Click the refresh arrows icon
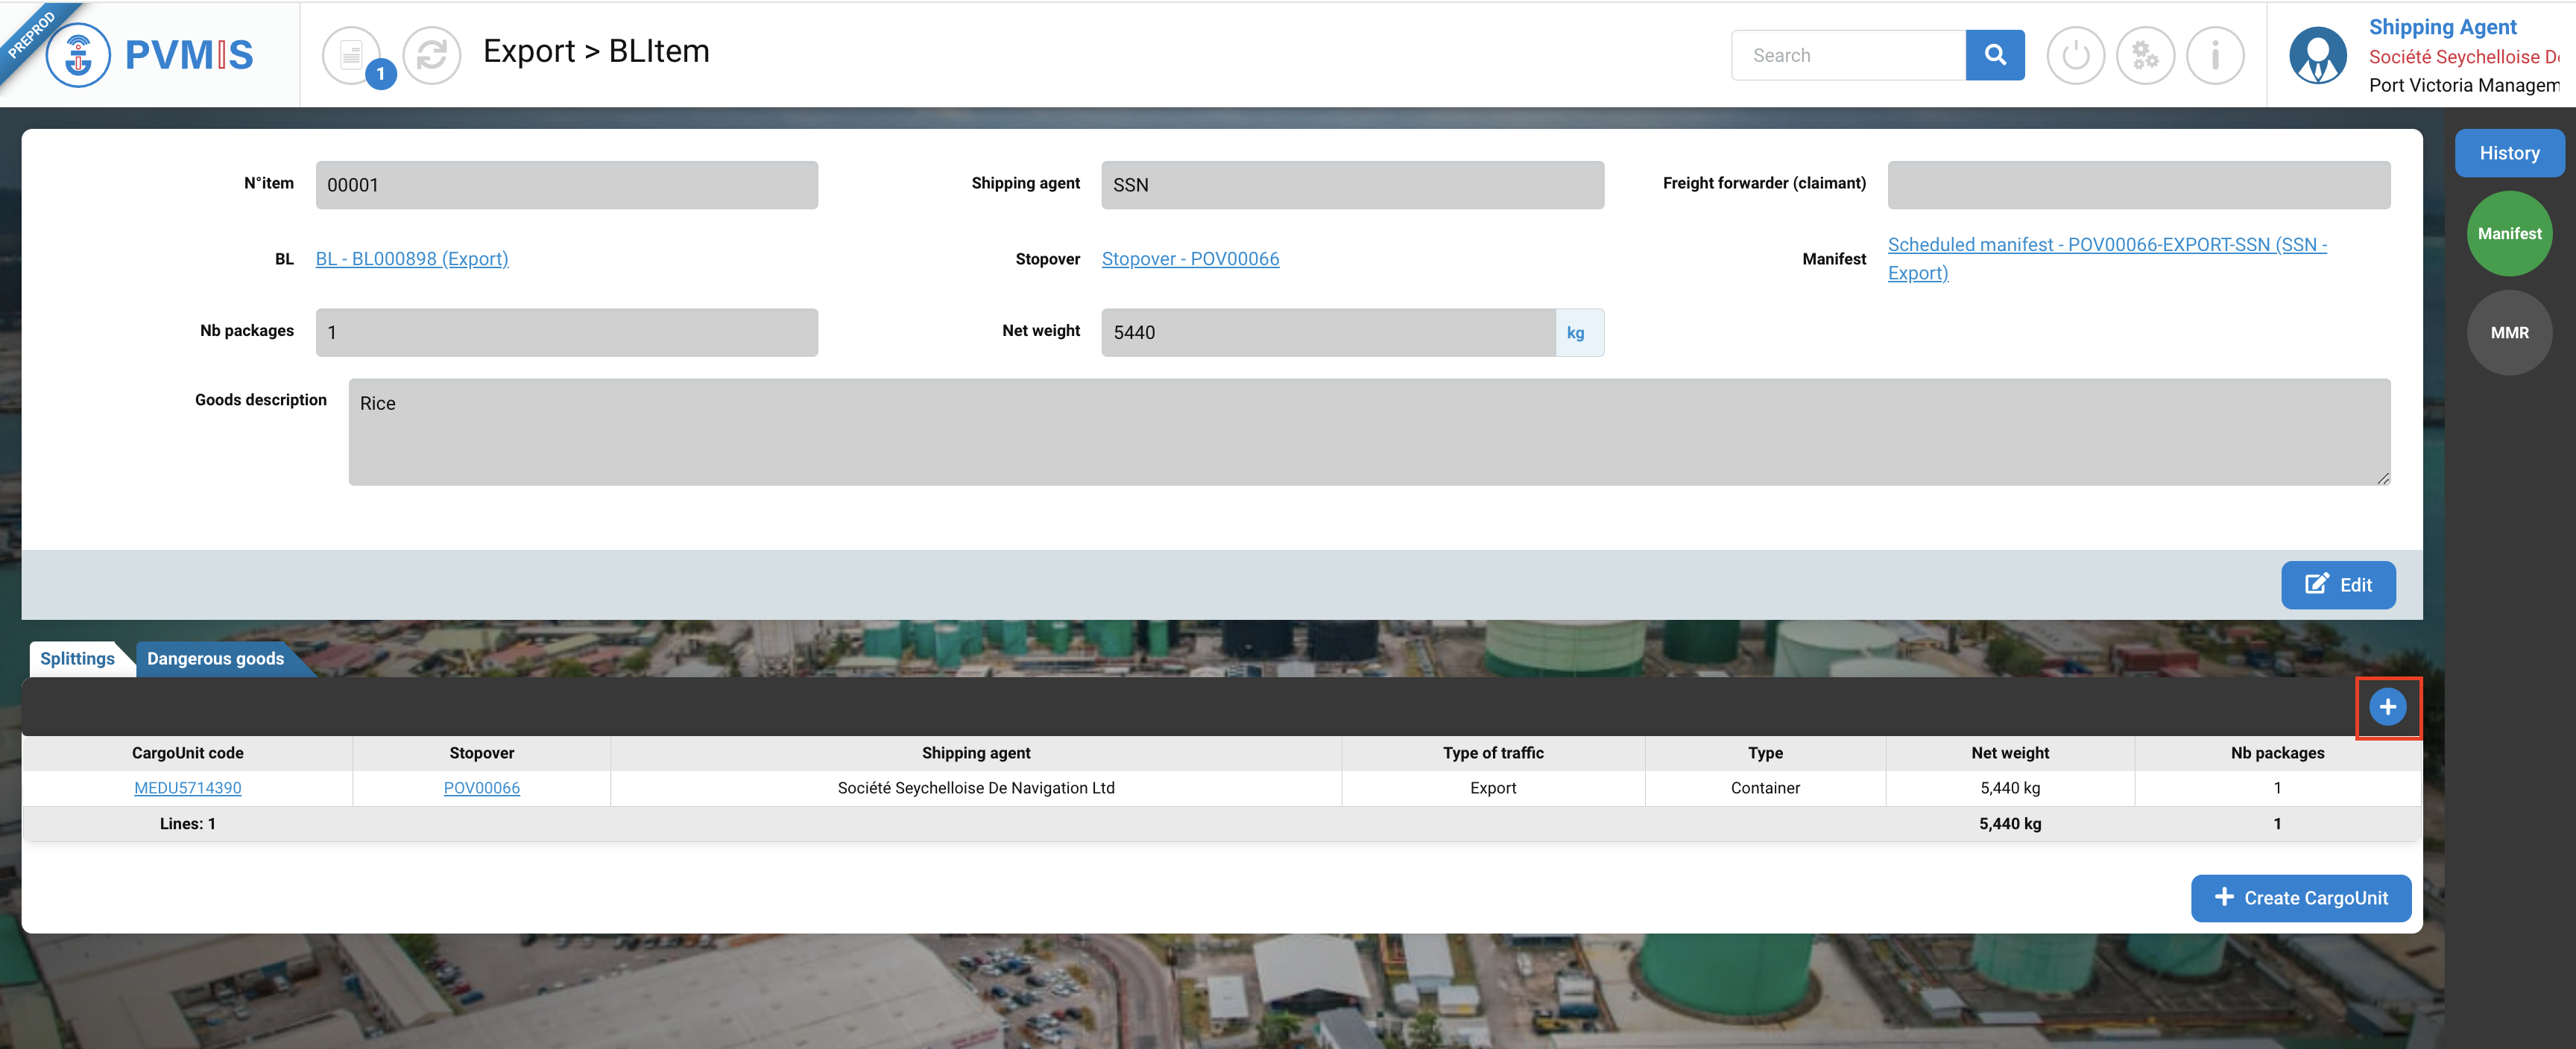This screenshot has width=2576, height=1049. [431, 55]
